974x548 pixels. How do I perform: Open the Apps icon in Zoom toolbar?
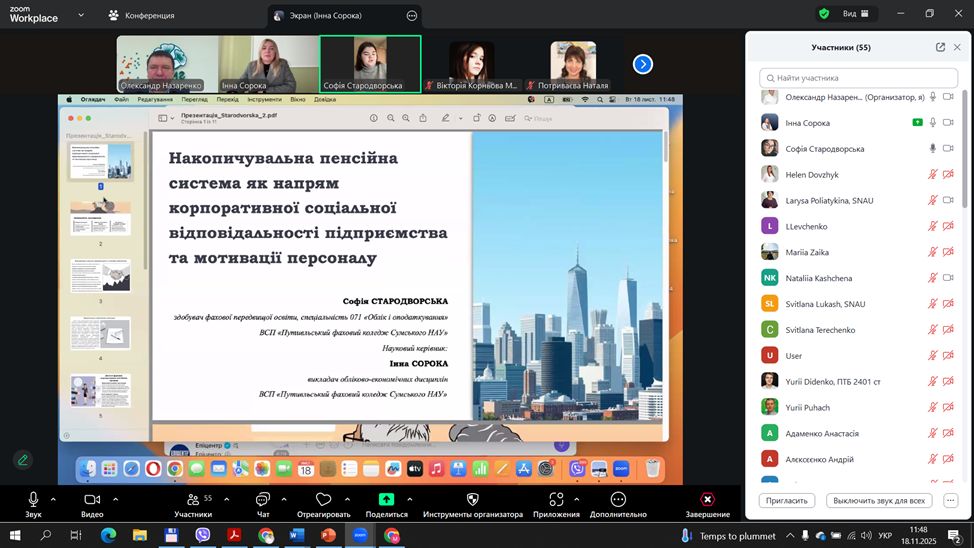point(556,499)
